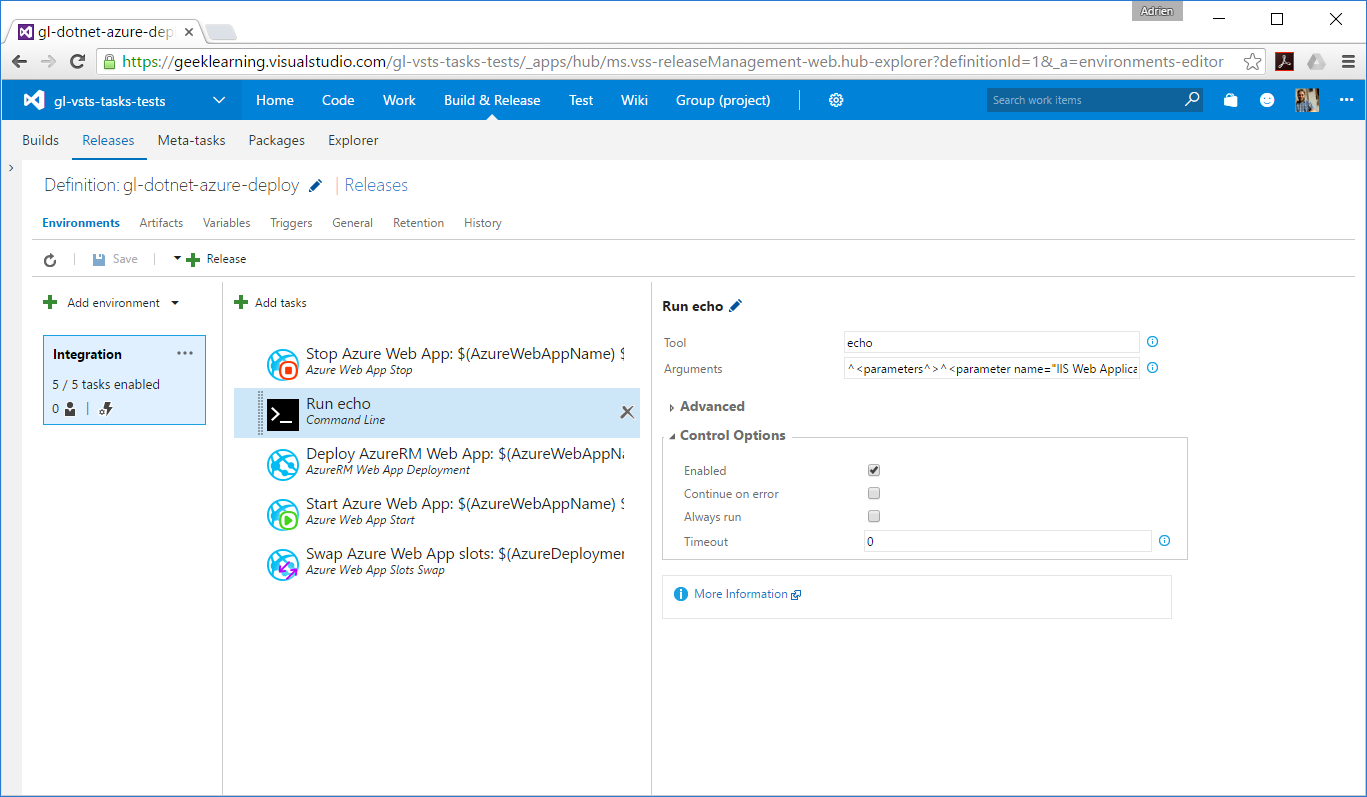Viewport: 1367px width, 797px height.
Task: Click the feedback smiley icon
Action: click(1267, 100)
